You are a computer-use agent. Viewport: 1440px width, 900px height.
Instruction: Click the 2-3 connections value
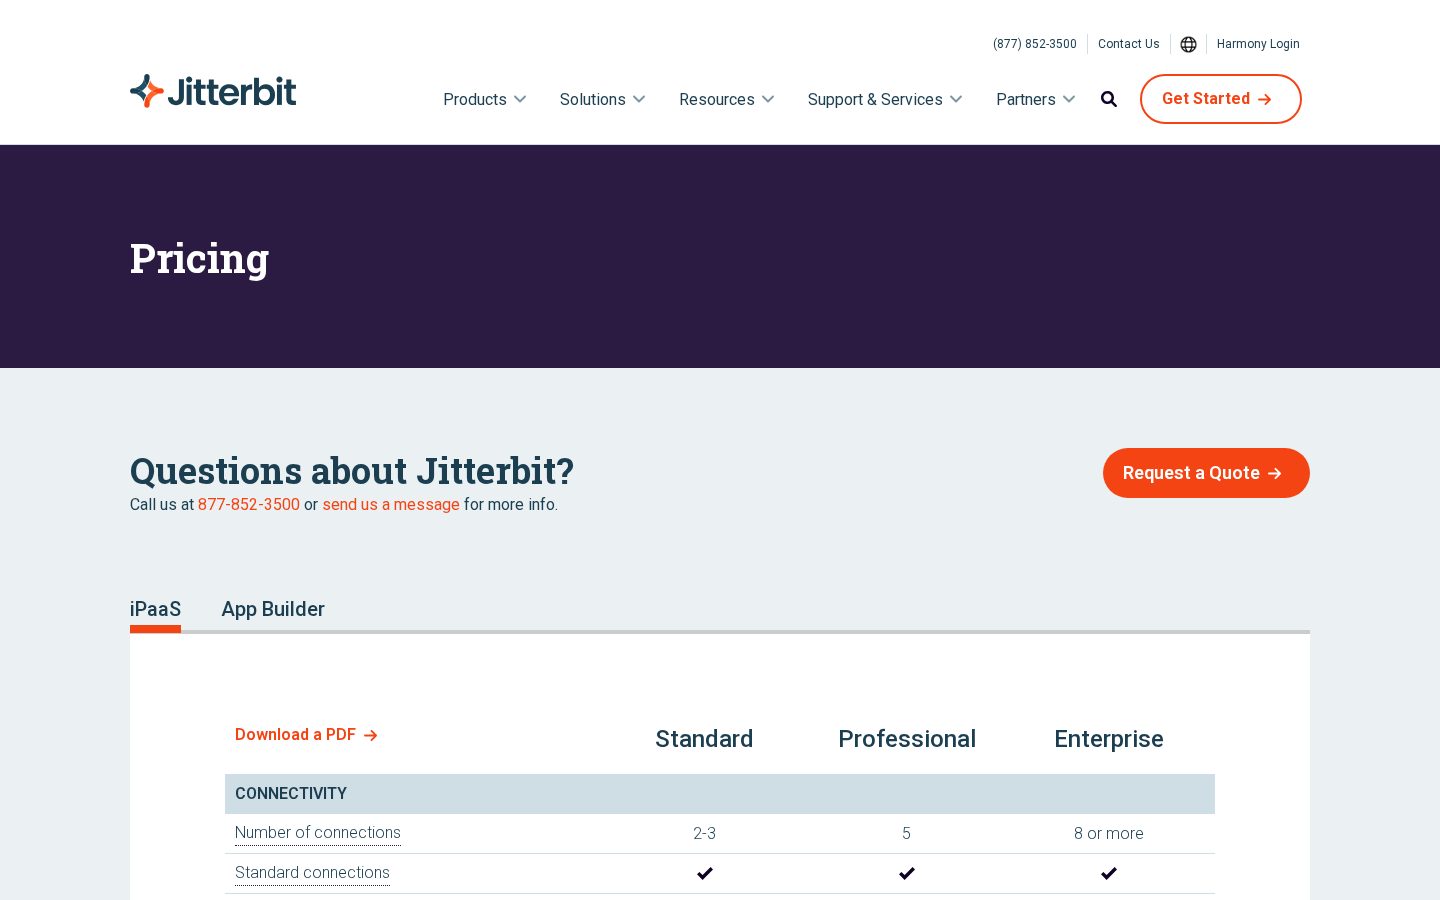coord(704,834)
